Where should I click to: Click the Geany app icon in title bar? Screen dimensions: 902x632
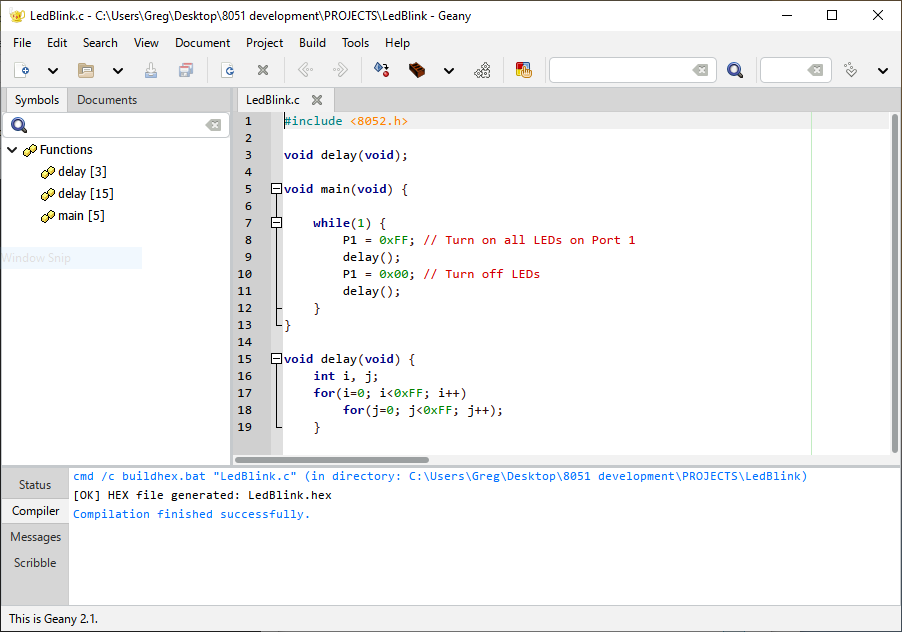click(17, 16)
